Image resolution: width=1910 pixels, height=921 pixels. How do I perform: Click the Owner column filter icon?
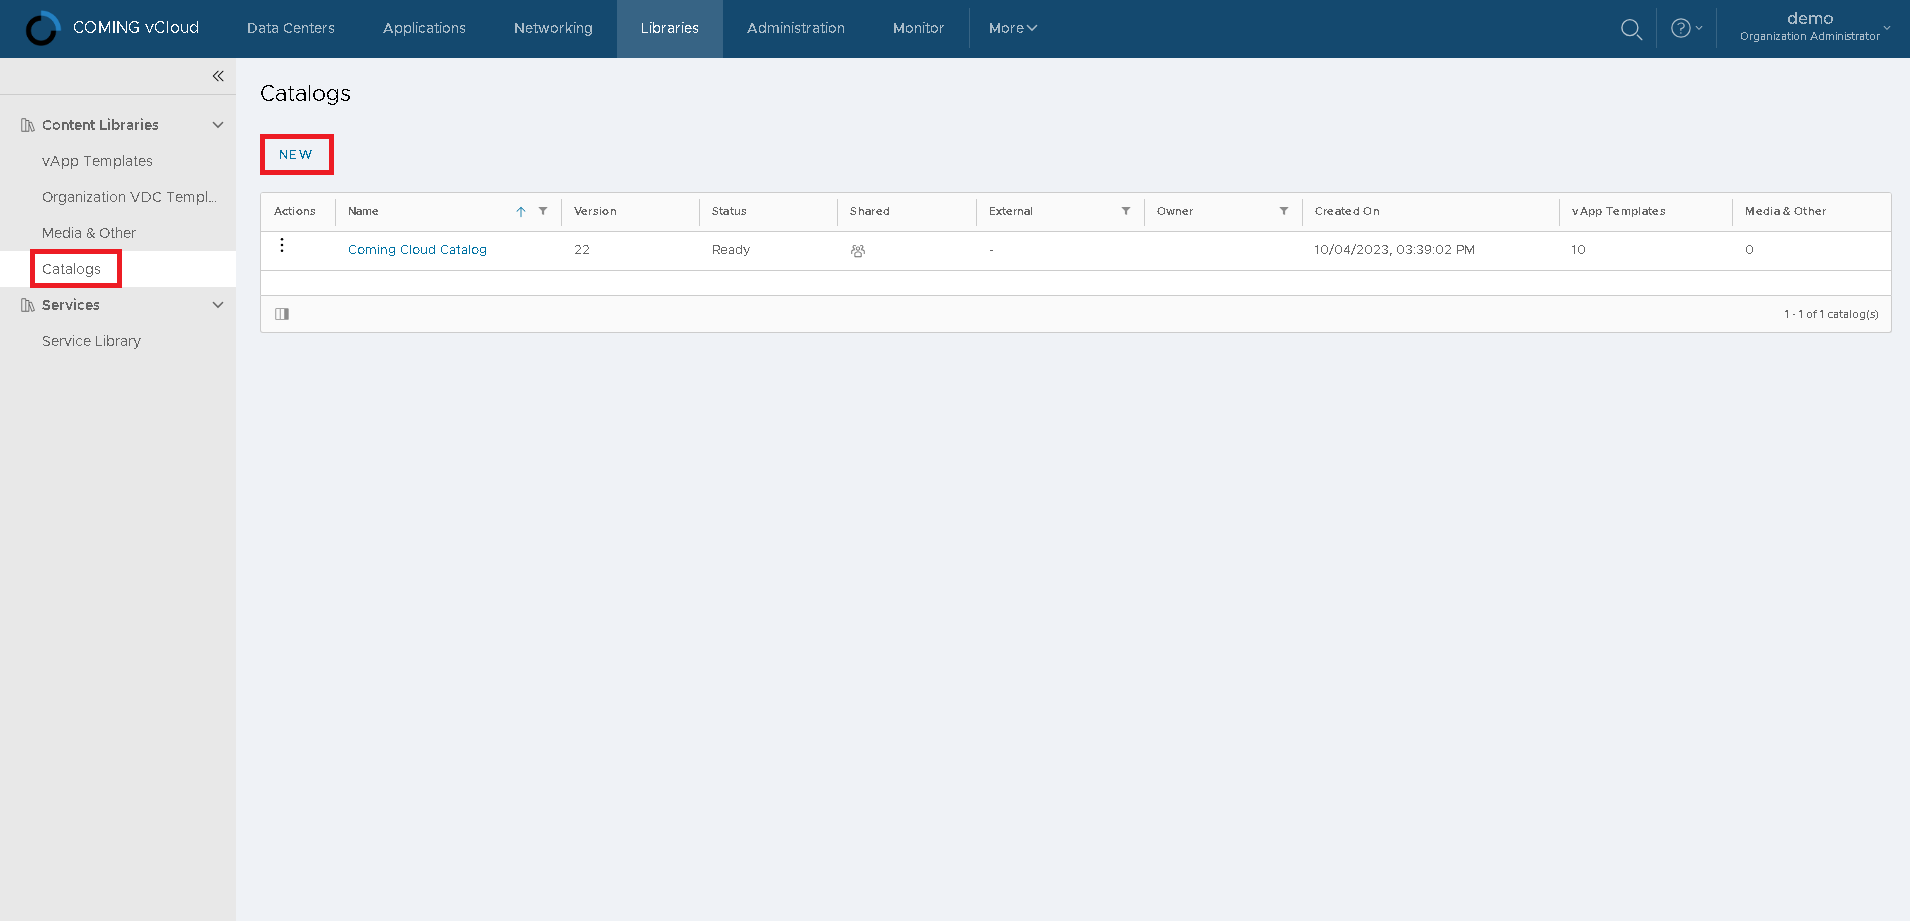(x=1284, y=211)
